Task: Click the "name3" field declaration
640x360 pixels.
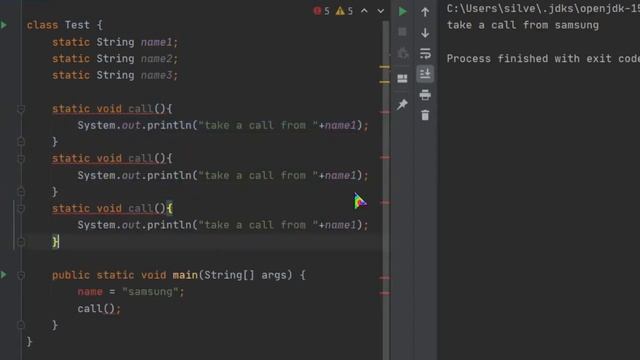Action: tap(115, 76)
